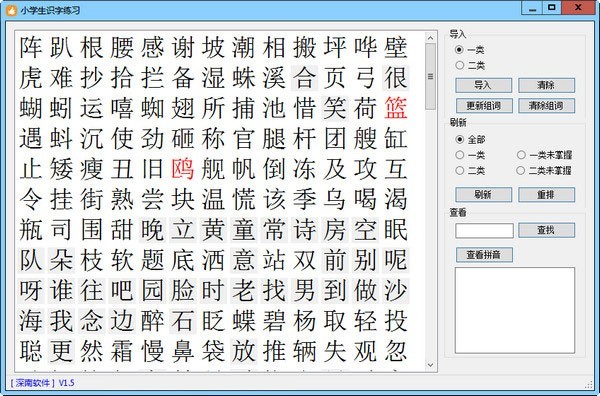600x396 pixels.
Task: Click the red character 鸥
Action: [183, 169]
